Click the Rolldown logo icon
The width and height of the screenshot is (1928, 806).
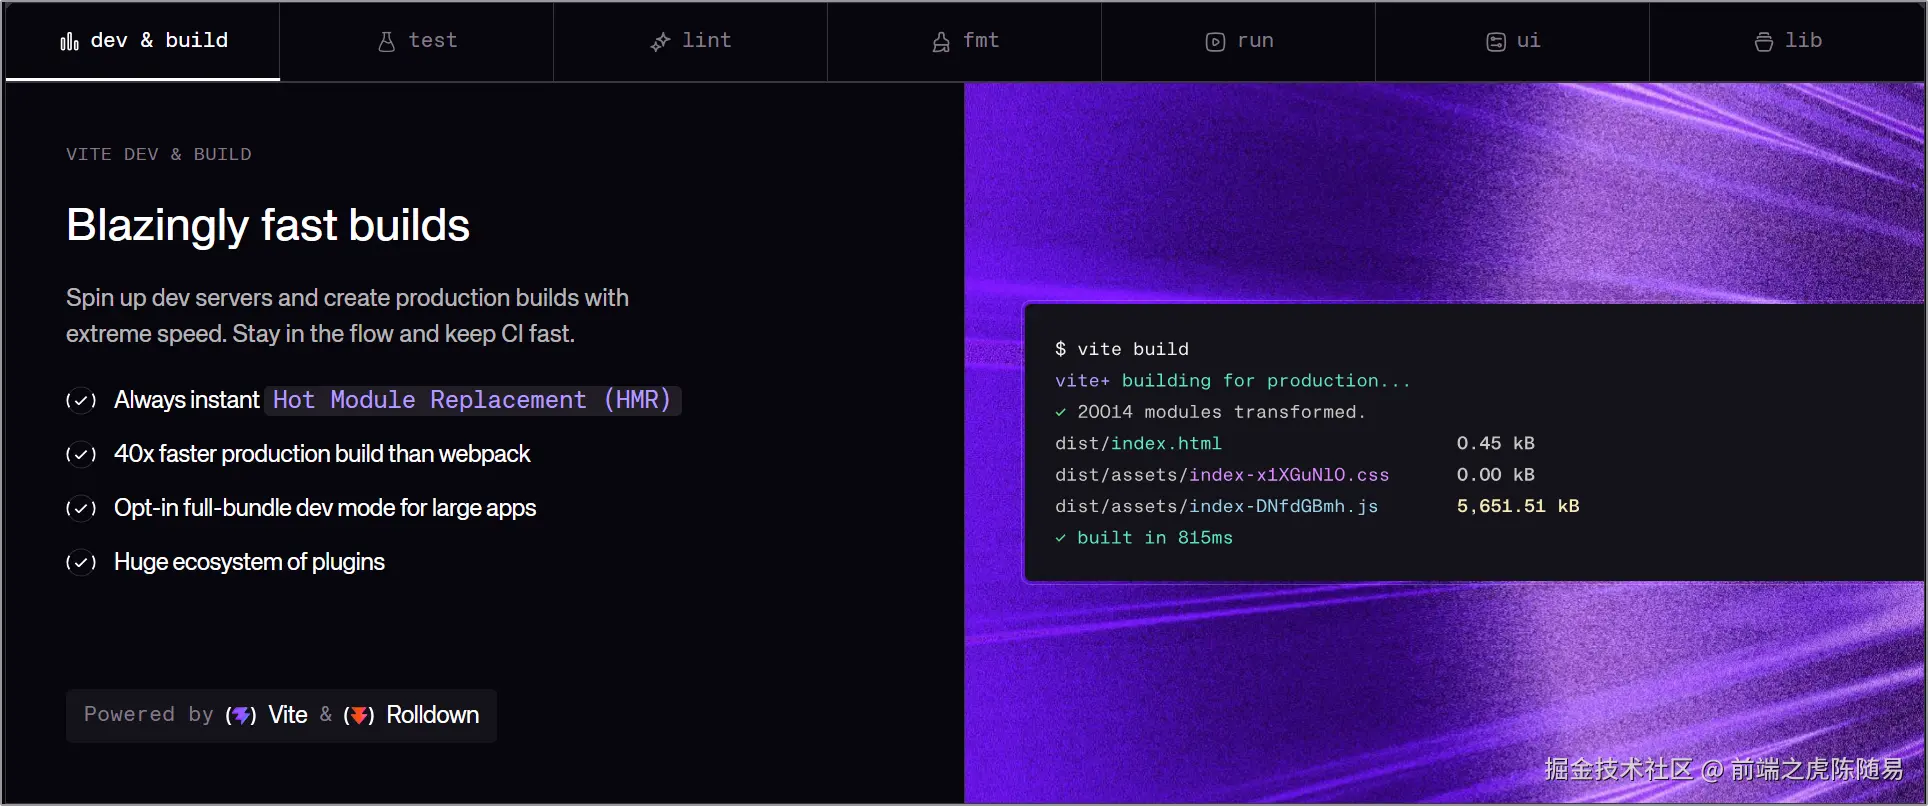359,715
